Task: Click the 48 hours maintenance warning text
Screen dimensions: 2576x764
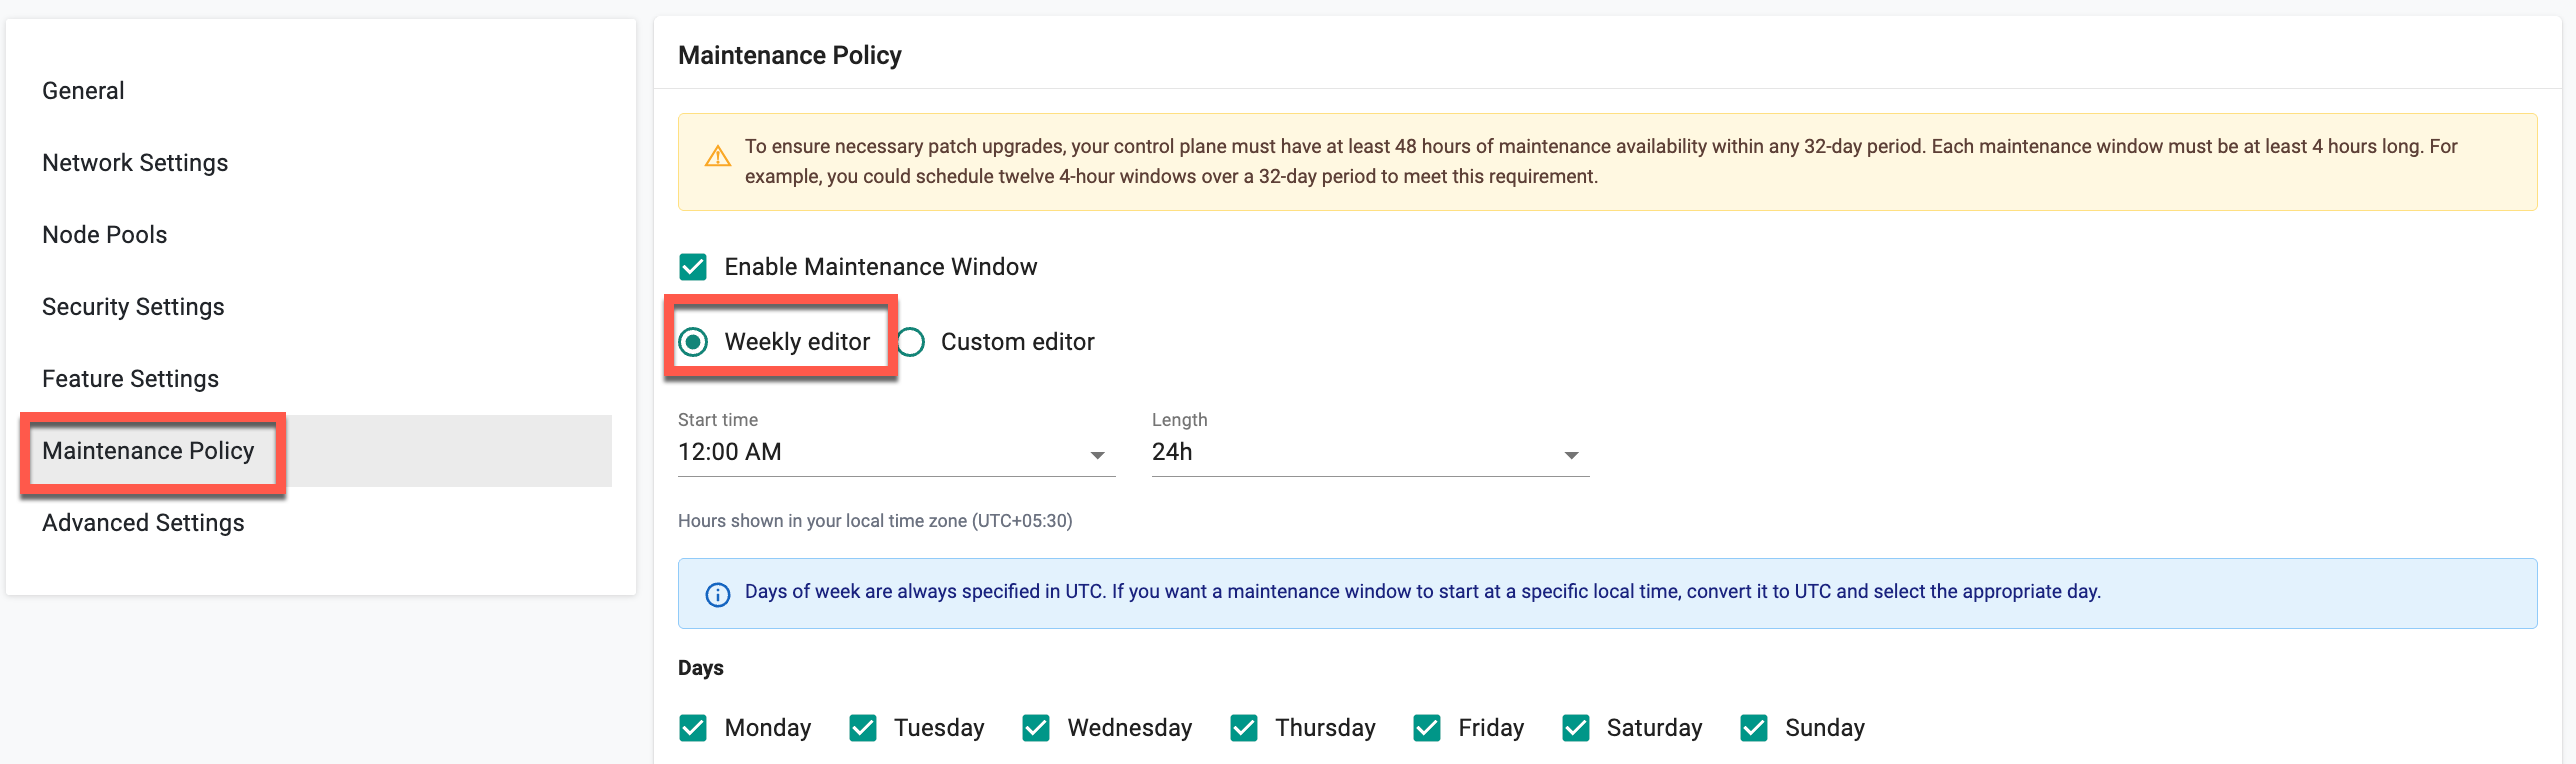Action: [x=1600, y=162]
